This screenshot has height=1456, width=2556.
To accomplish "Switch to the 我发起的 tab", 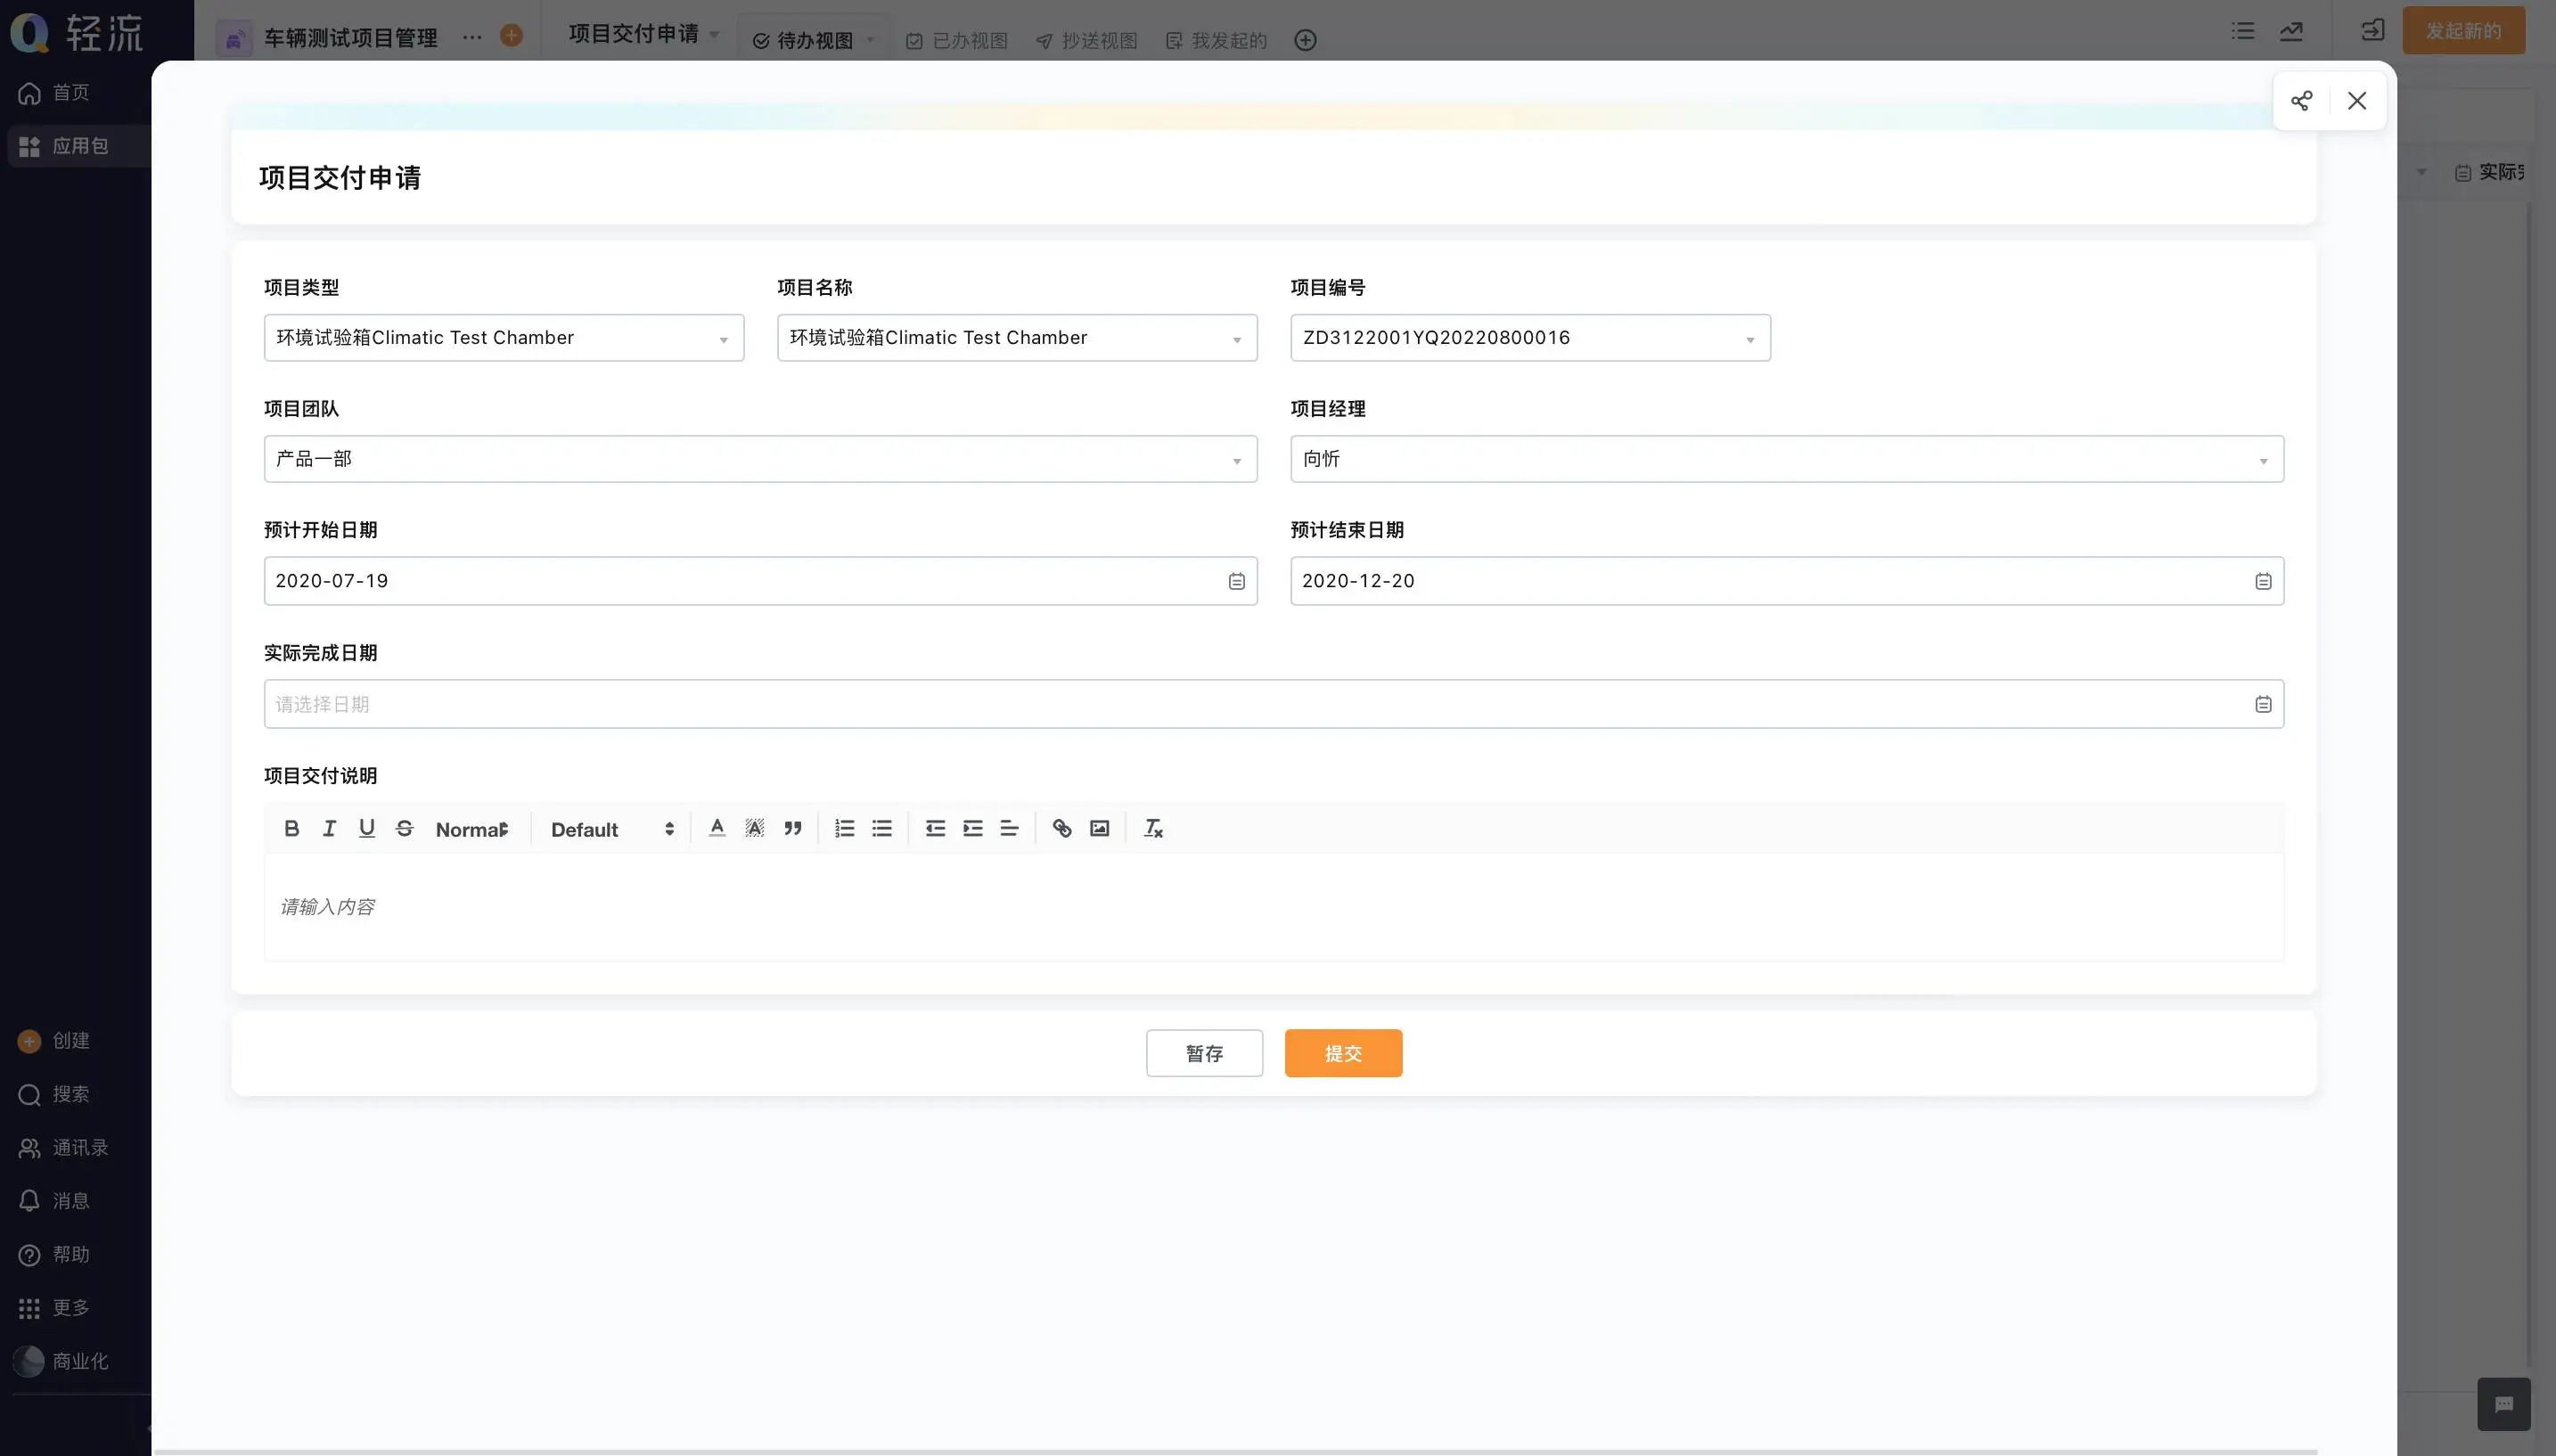I will (x=1216, y=40).
